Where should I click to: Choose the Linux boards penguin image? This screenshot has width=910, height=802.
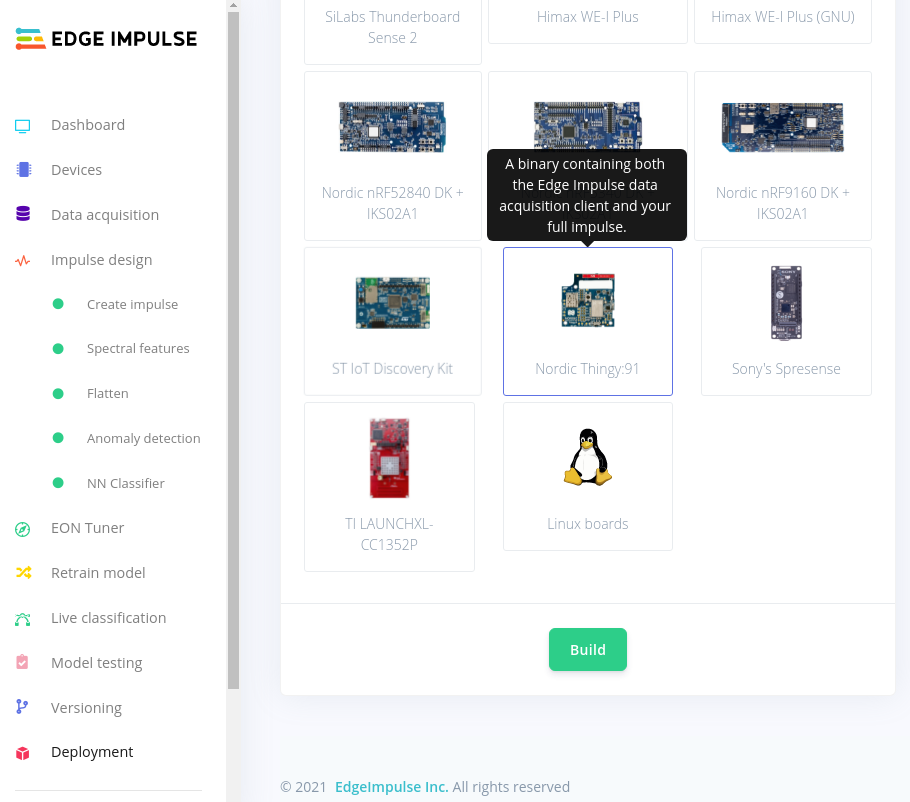[x=587, y=457]
